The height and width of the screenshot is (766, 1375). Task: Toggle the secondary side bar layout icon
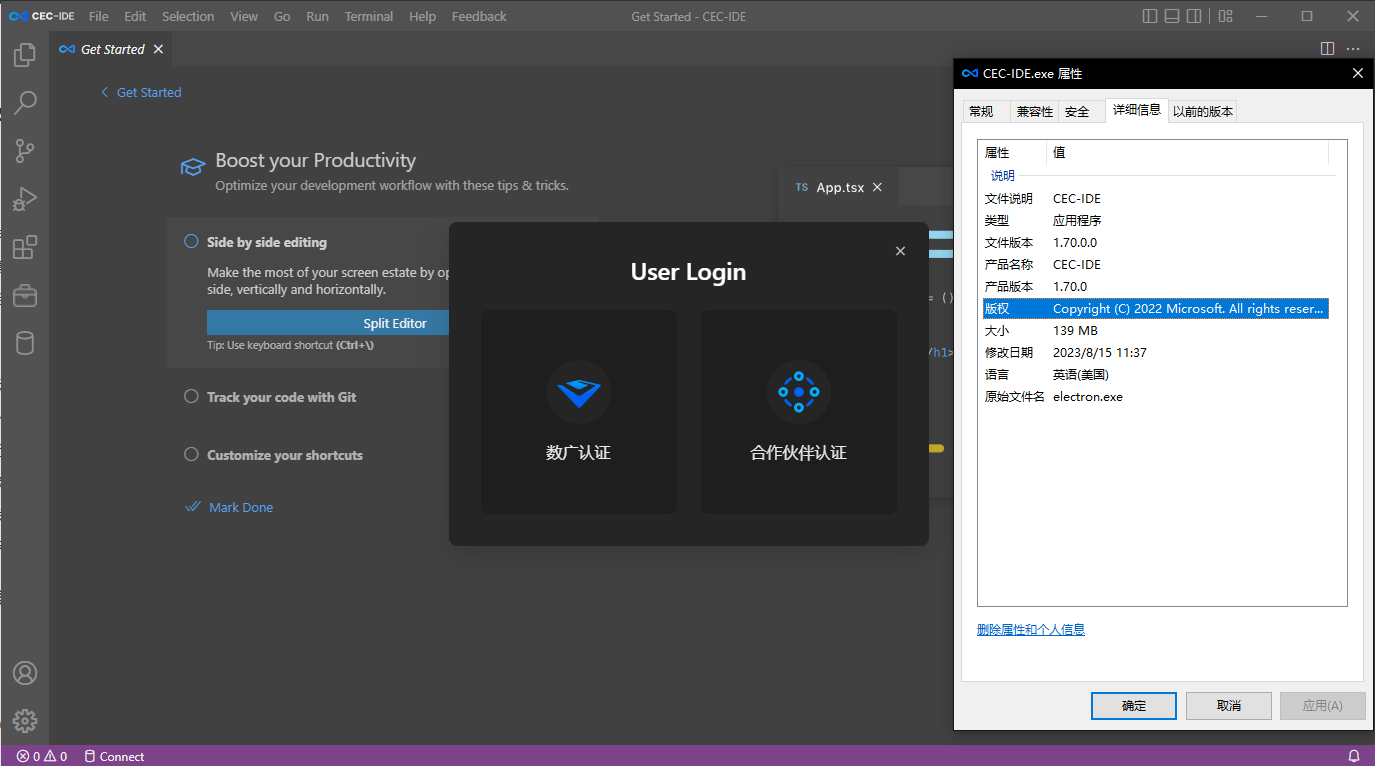1194,16
